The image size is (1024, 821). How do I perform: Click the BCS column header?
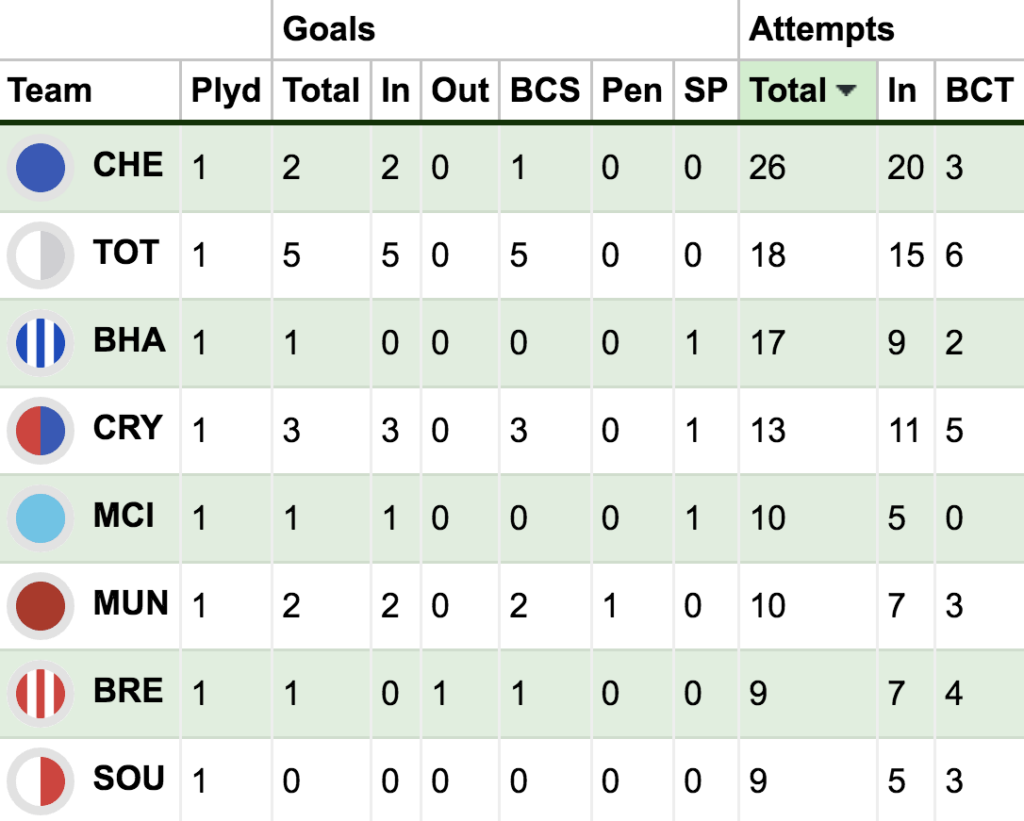544,91
